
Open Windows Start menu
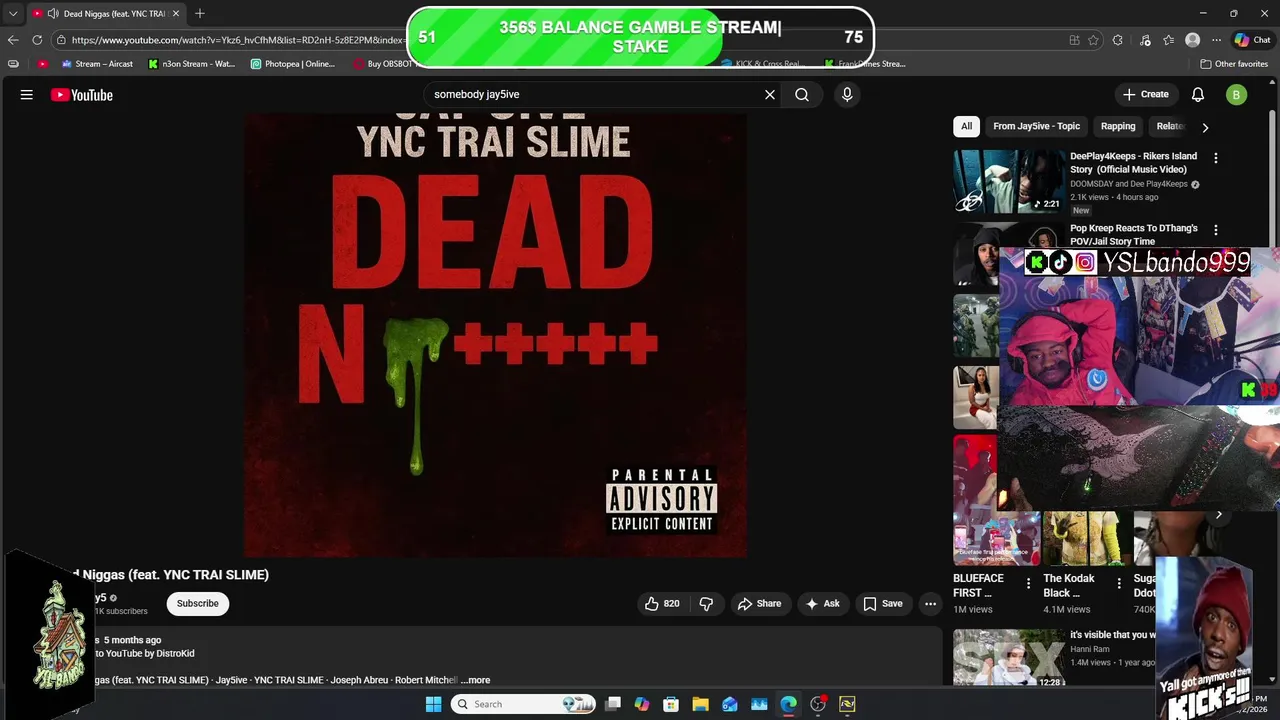pos(433,704)
